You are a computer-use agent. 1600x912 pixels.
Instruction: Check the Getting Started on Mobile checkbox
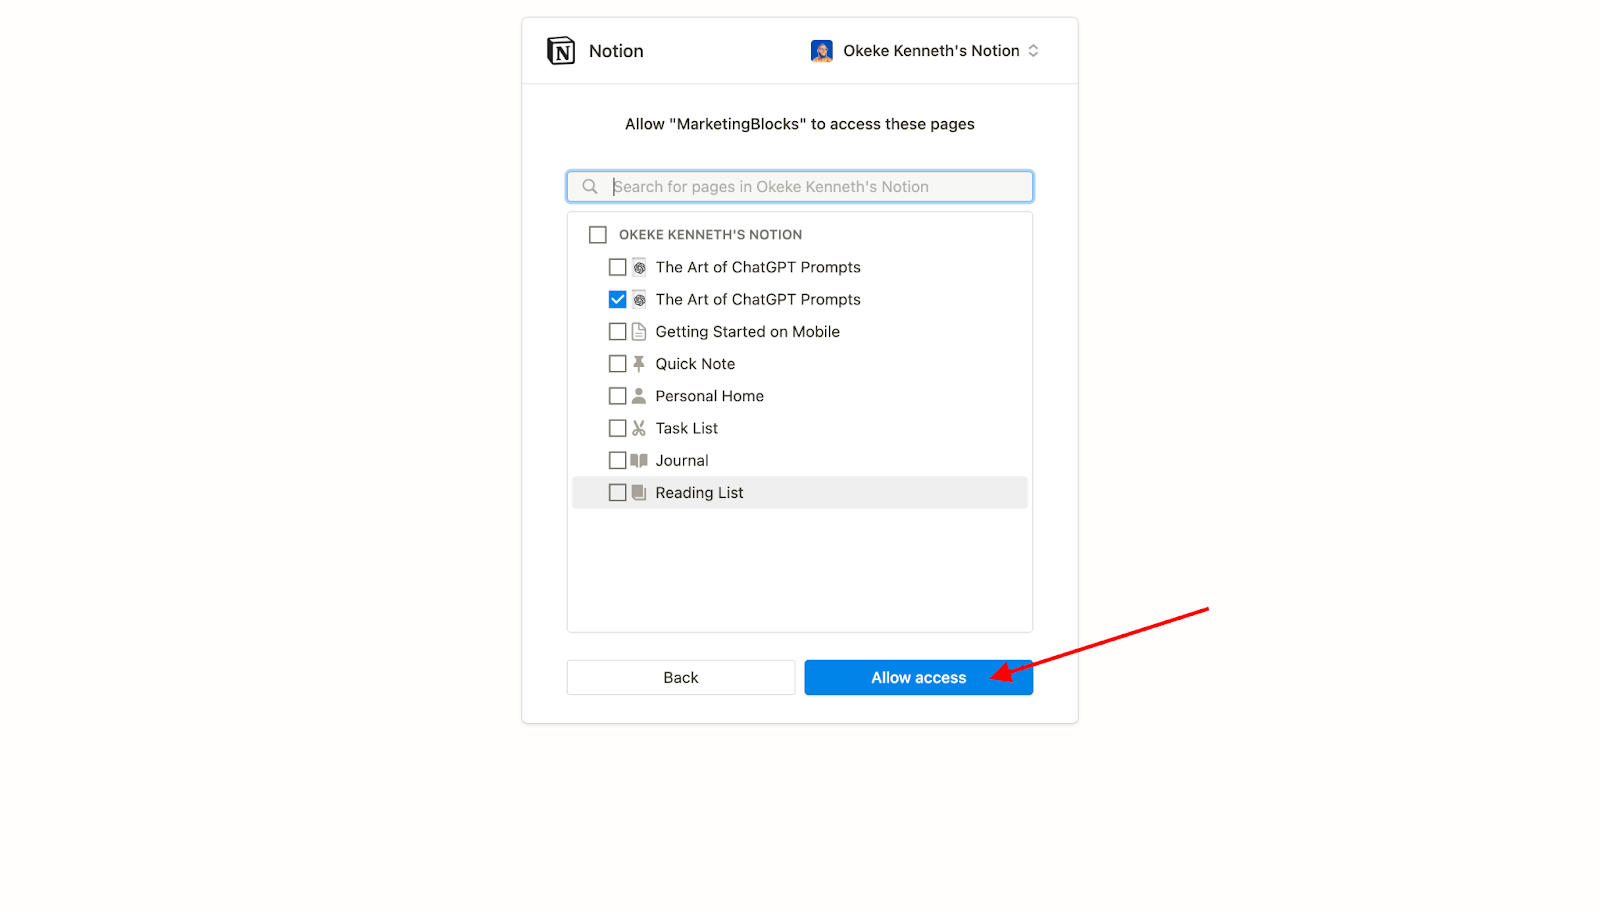(618, 332)
